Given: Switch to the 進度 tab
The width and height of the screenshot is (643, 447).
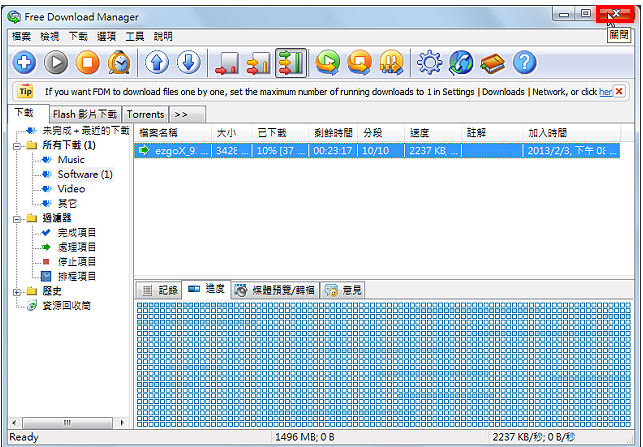Looking at the screenshot, I should (206, 289).
